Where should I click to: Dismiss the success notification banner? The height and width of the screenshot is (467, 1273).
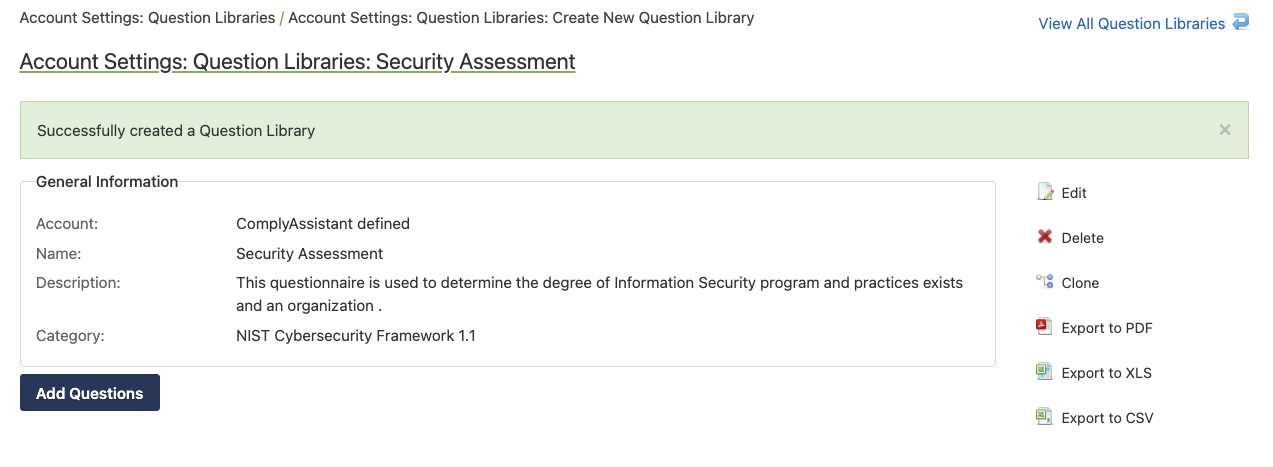(1225, 130)
